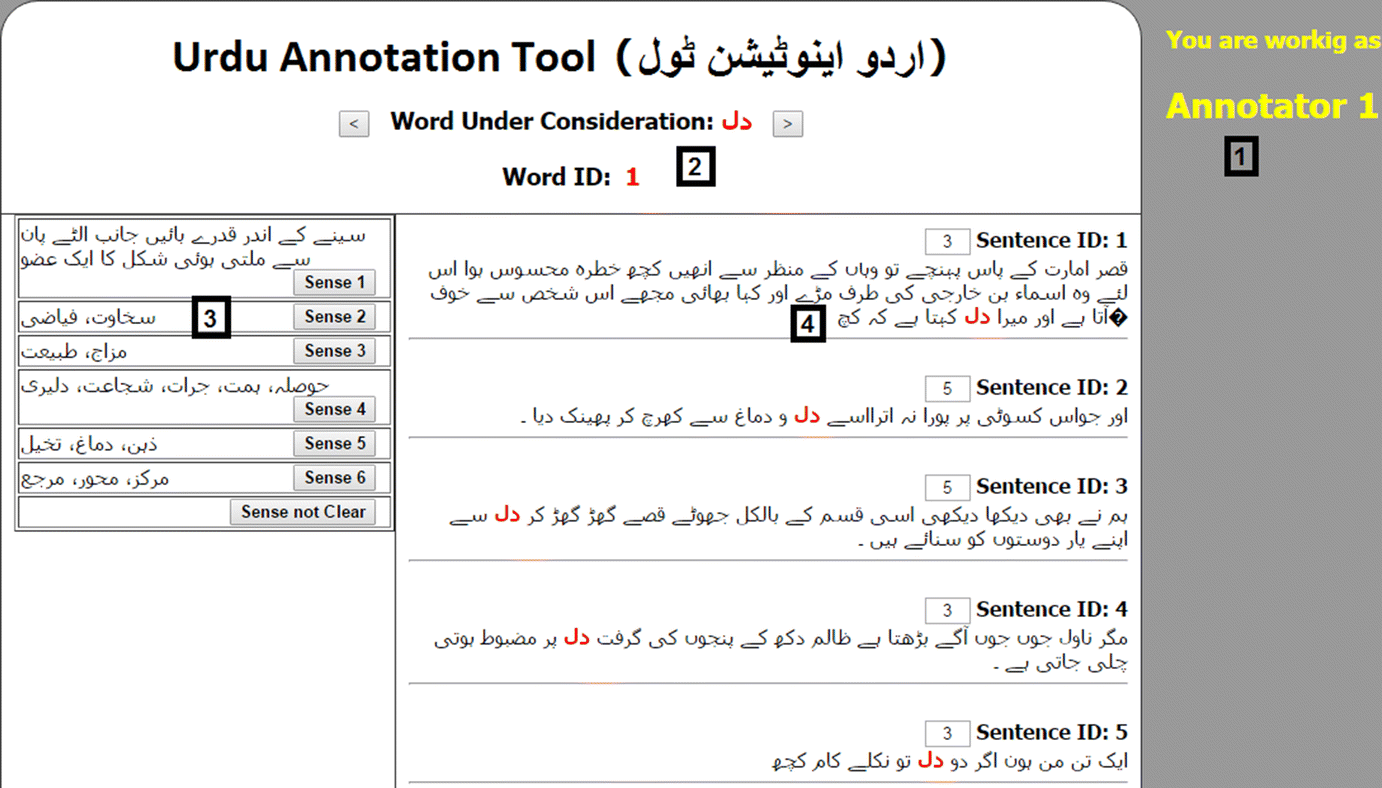Select the Sense 1 button

pyautogui.click(x=334, y=283)
